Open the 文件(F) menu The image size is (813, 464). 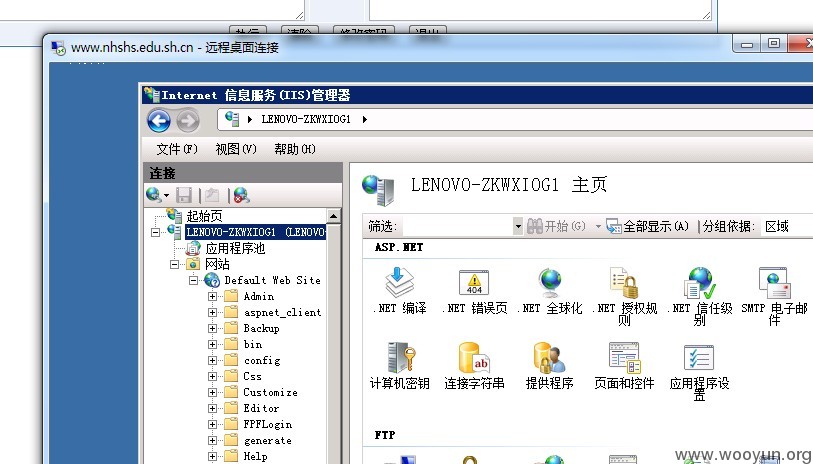click(x=177, y=149)
